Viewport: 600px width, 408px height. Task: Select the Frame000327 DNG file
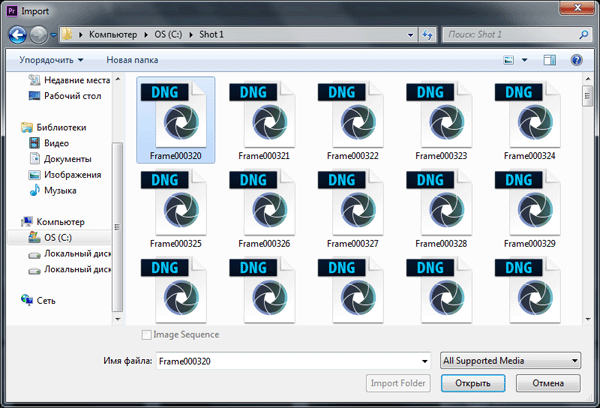(352, 208)
